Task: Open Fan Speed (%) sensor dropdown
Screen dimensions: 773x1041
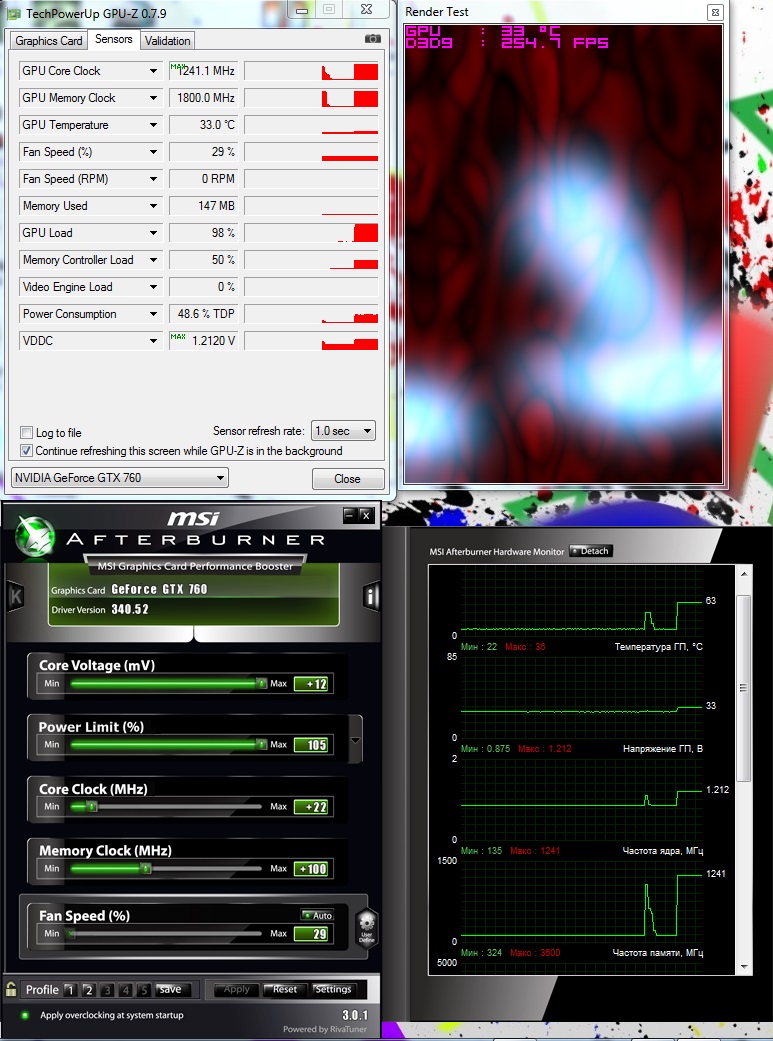Action: coord(153,152)
